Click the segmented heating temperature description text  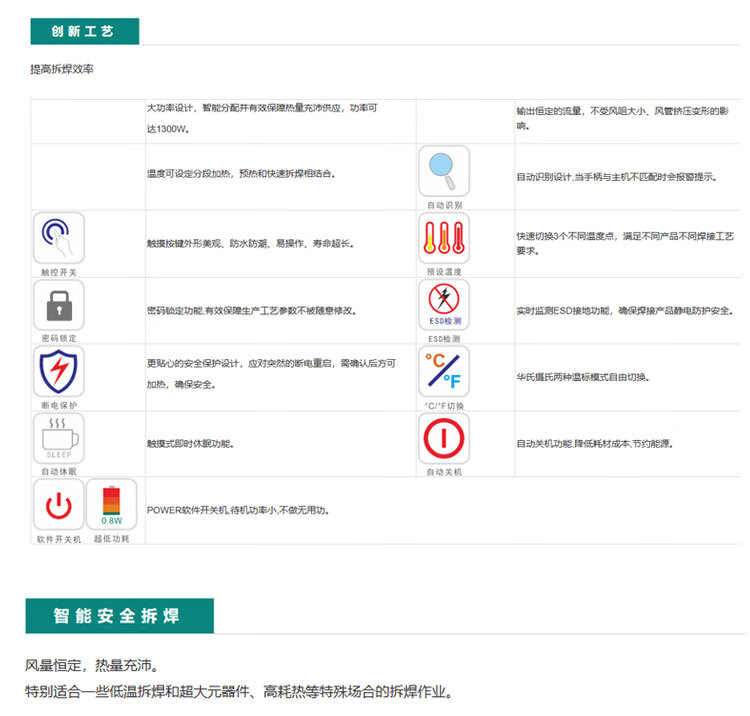[x=241, y=174]
